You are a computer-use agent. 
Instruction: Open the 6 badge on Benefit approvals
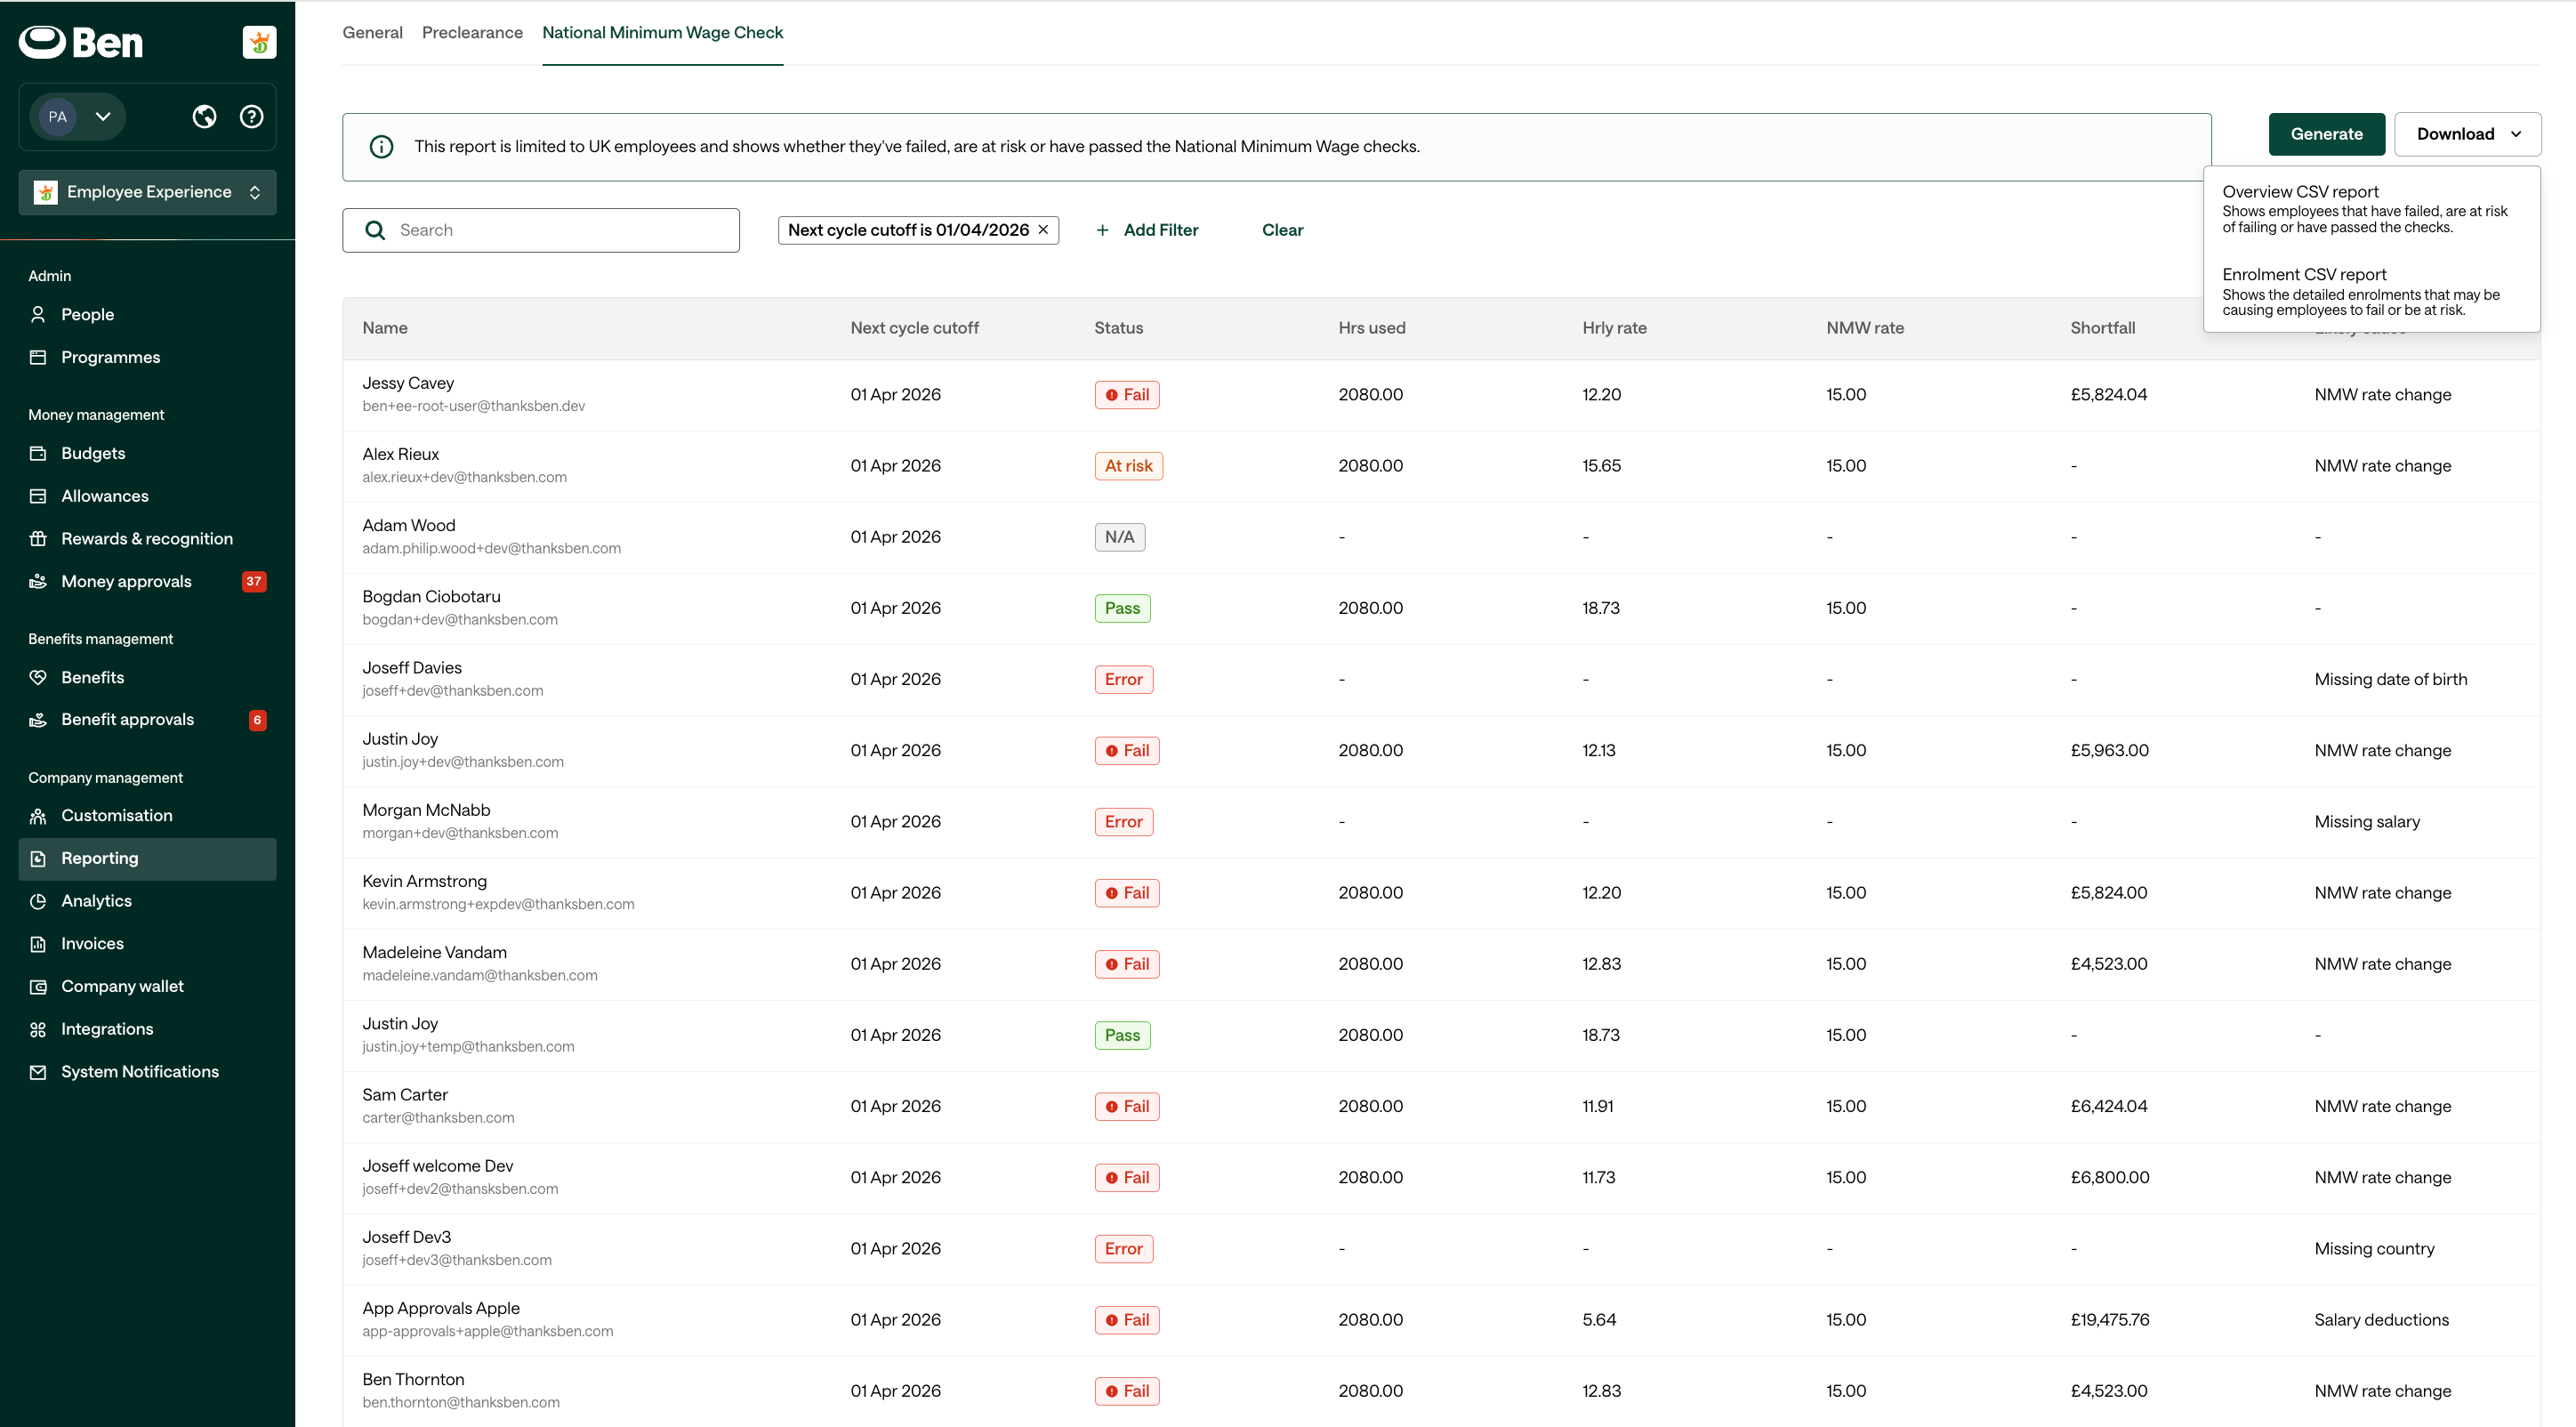[257, 720]
